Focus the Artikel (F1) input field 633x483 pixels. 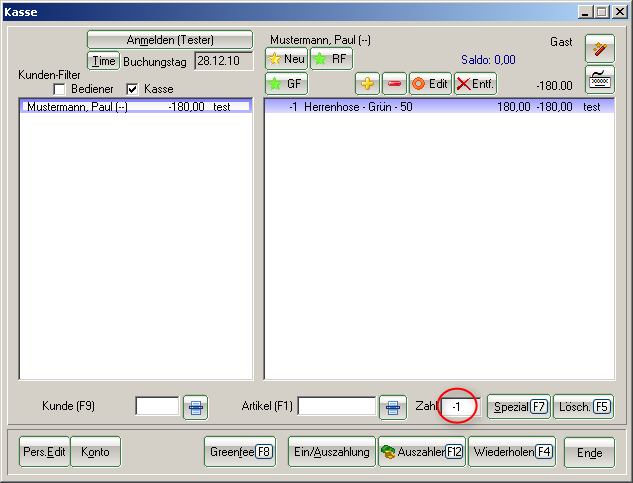coord(337,406)
